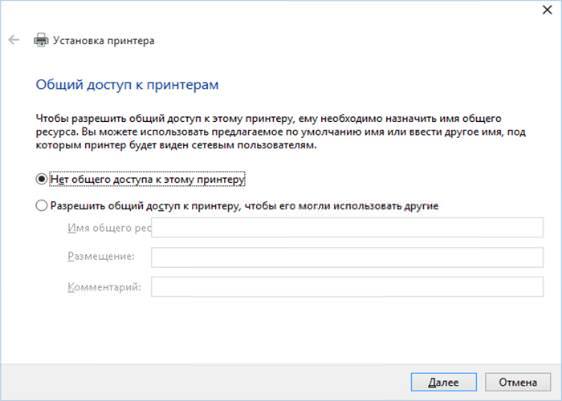Cancel setup with the 'Отмена' button
This screenshot has height=401, width=562.
coord(518,382)
